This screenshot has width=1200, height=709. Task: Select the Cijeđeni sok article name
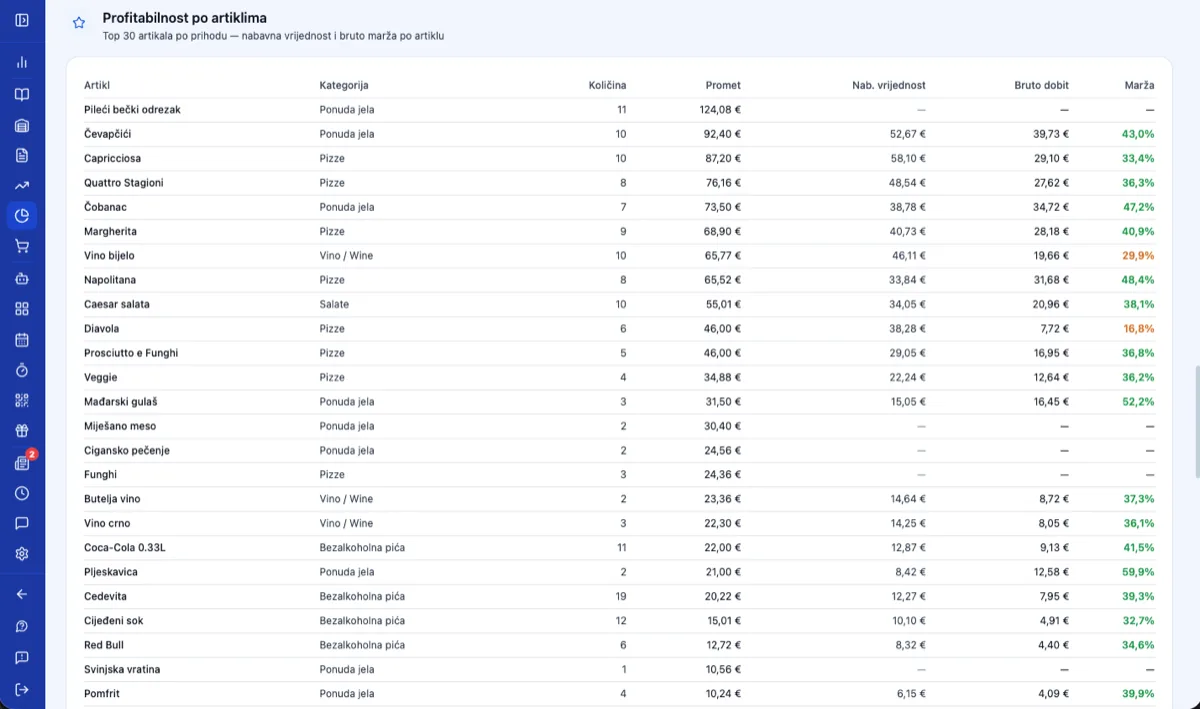point(114,620)
